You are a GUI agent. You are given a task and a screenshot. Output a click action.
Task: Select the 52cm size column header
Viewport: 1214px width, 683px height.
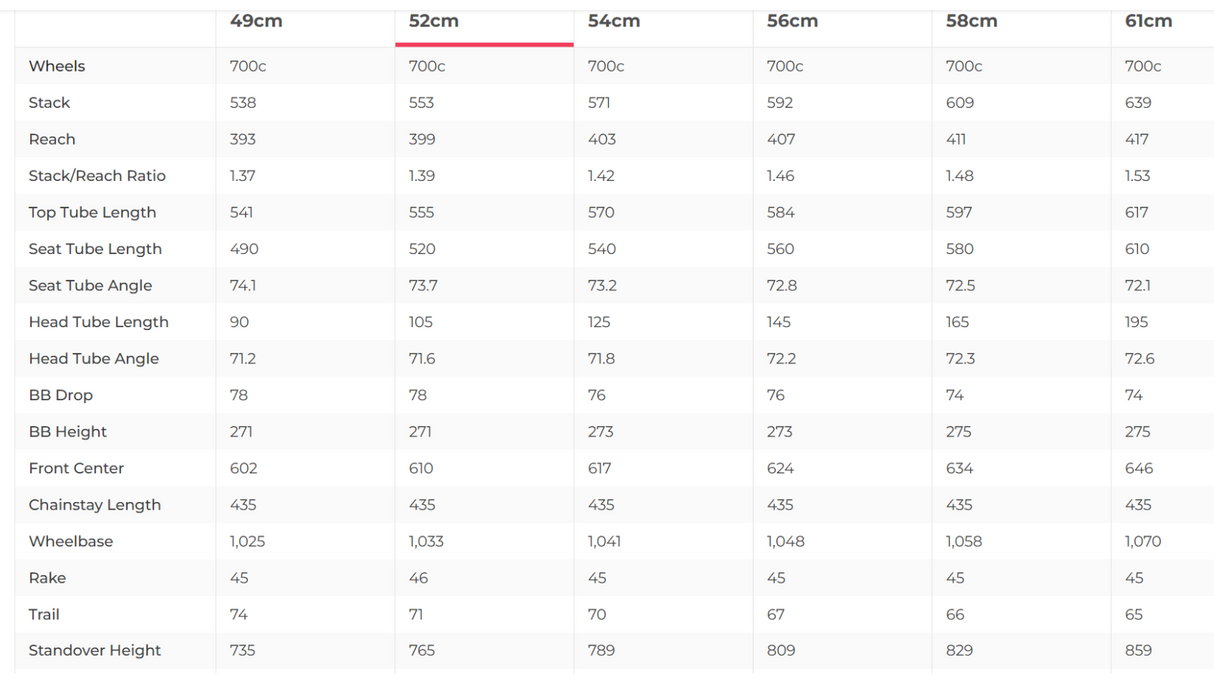(x=434, y=21)
